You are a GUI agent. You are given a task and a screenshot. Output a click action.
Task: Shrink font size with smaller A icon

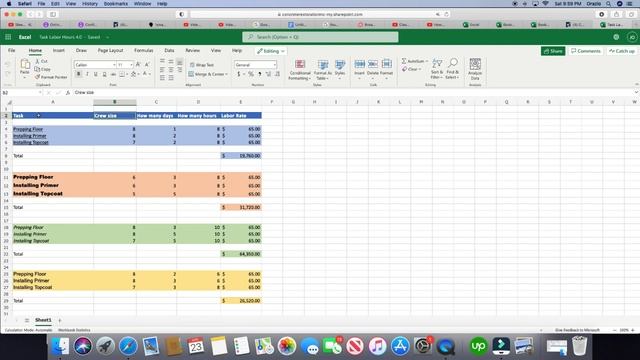pos(147,64)
